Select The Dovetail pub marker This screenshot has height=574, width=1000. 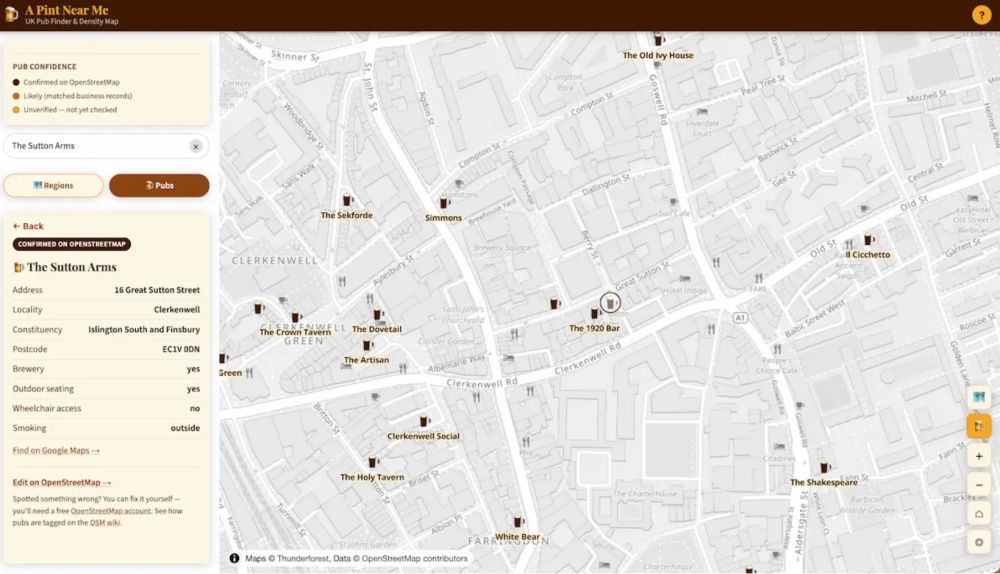[378, 314]
